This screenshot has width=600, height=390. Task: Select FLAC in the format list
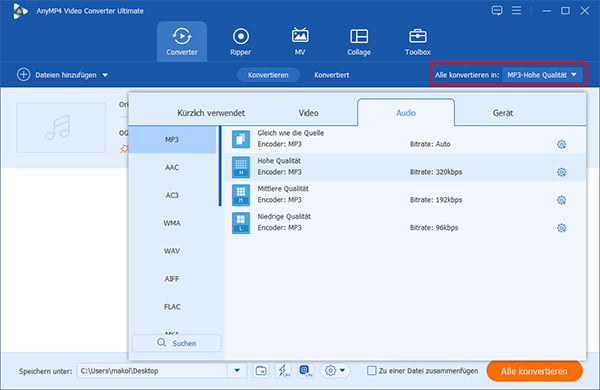tap(173, 307)
